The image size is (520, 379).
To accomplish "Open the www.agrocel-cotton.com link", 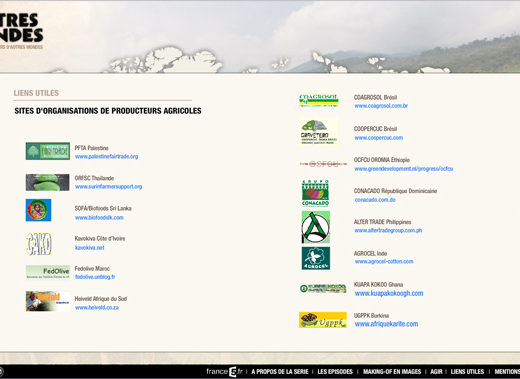I will tap(384, 261).
